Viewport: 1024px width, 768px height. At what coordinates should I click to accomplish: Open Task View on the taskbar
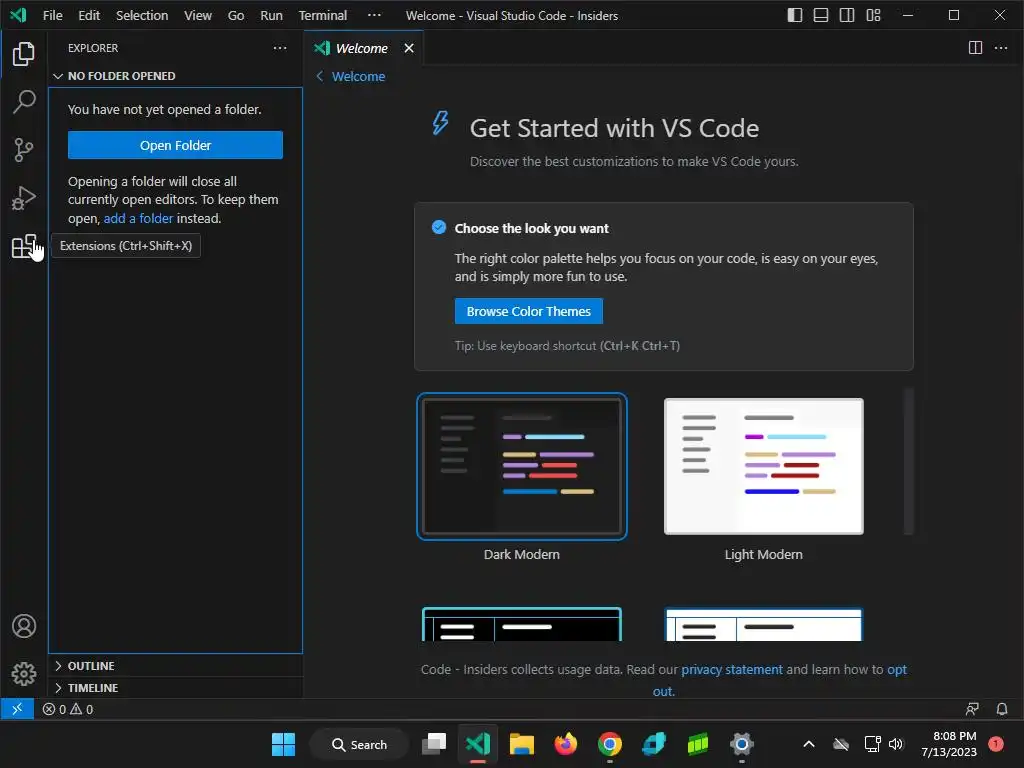coord(434,744)
